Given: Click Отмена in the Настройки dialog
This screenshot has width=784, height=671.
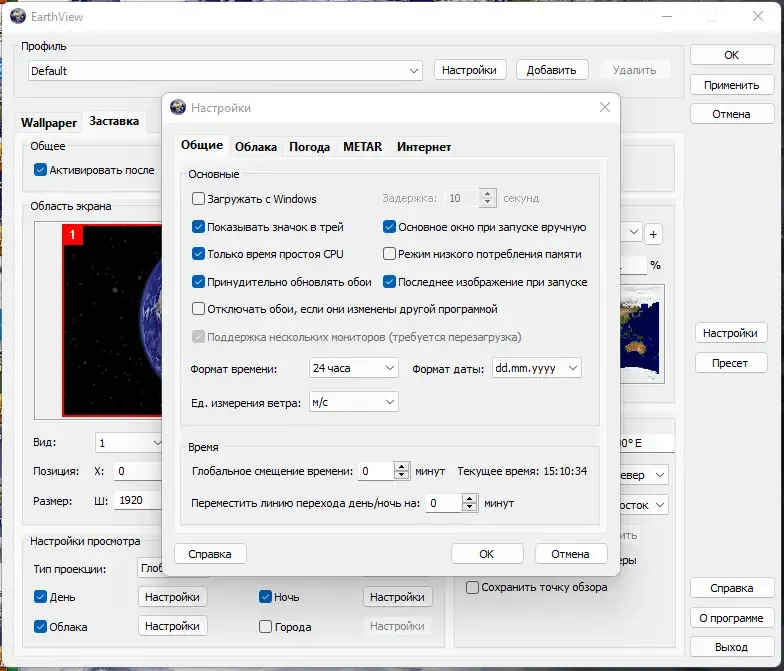Looking at the screenshot, I should coord(570,554).
